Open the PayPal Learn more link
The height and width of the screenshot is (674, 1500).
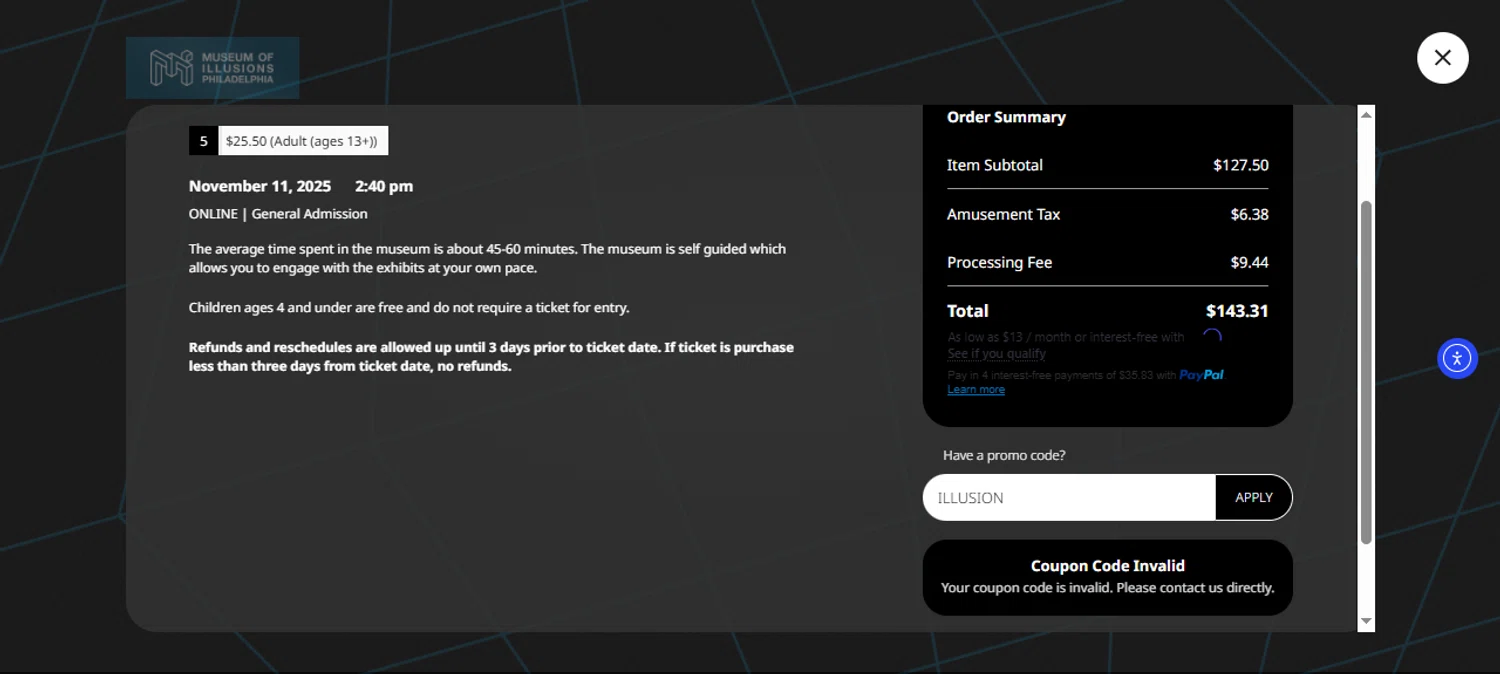(976, 390)
